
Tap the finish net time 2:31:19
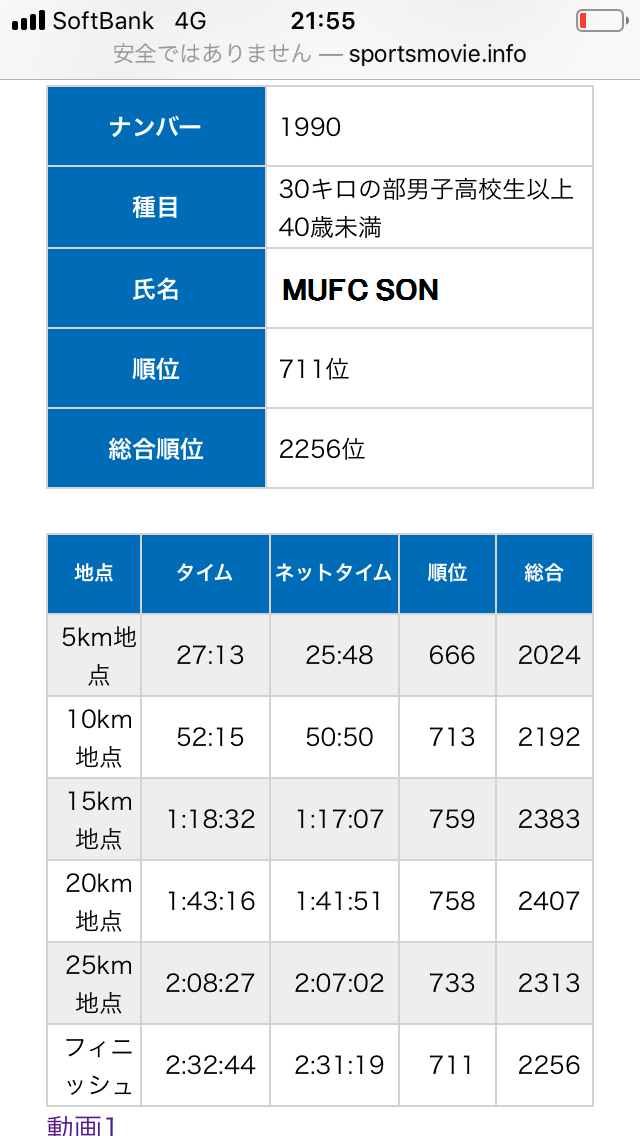(x=339, y=1065)
